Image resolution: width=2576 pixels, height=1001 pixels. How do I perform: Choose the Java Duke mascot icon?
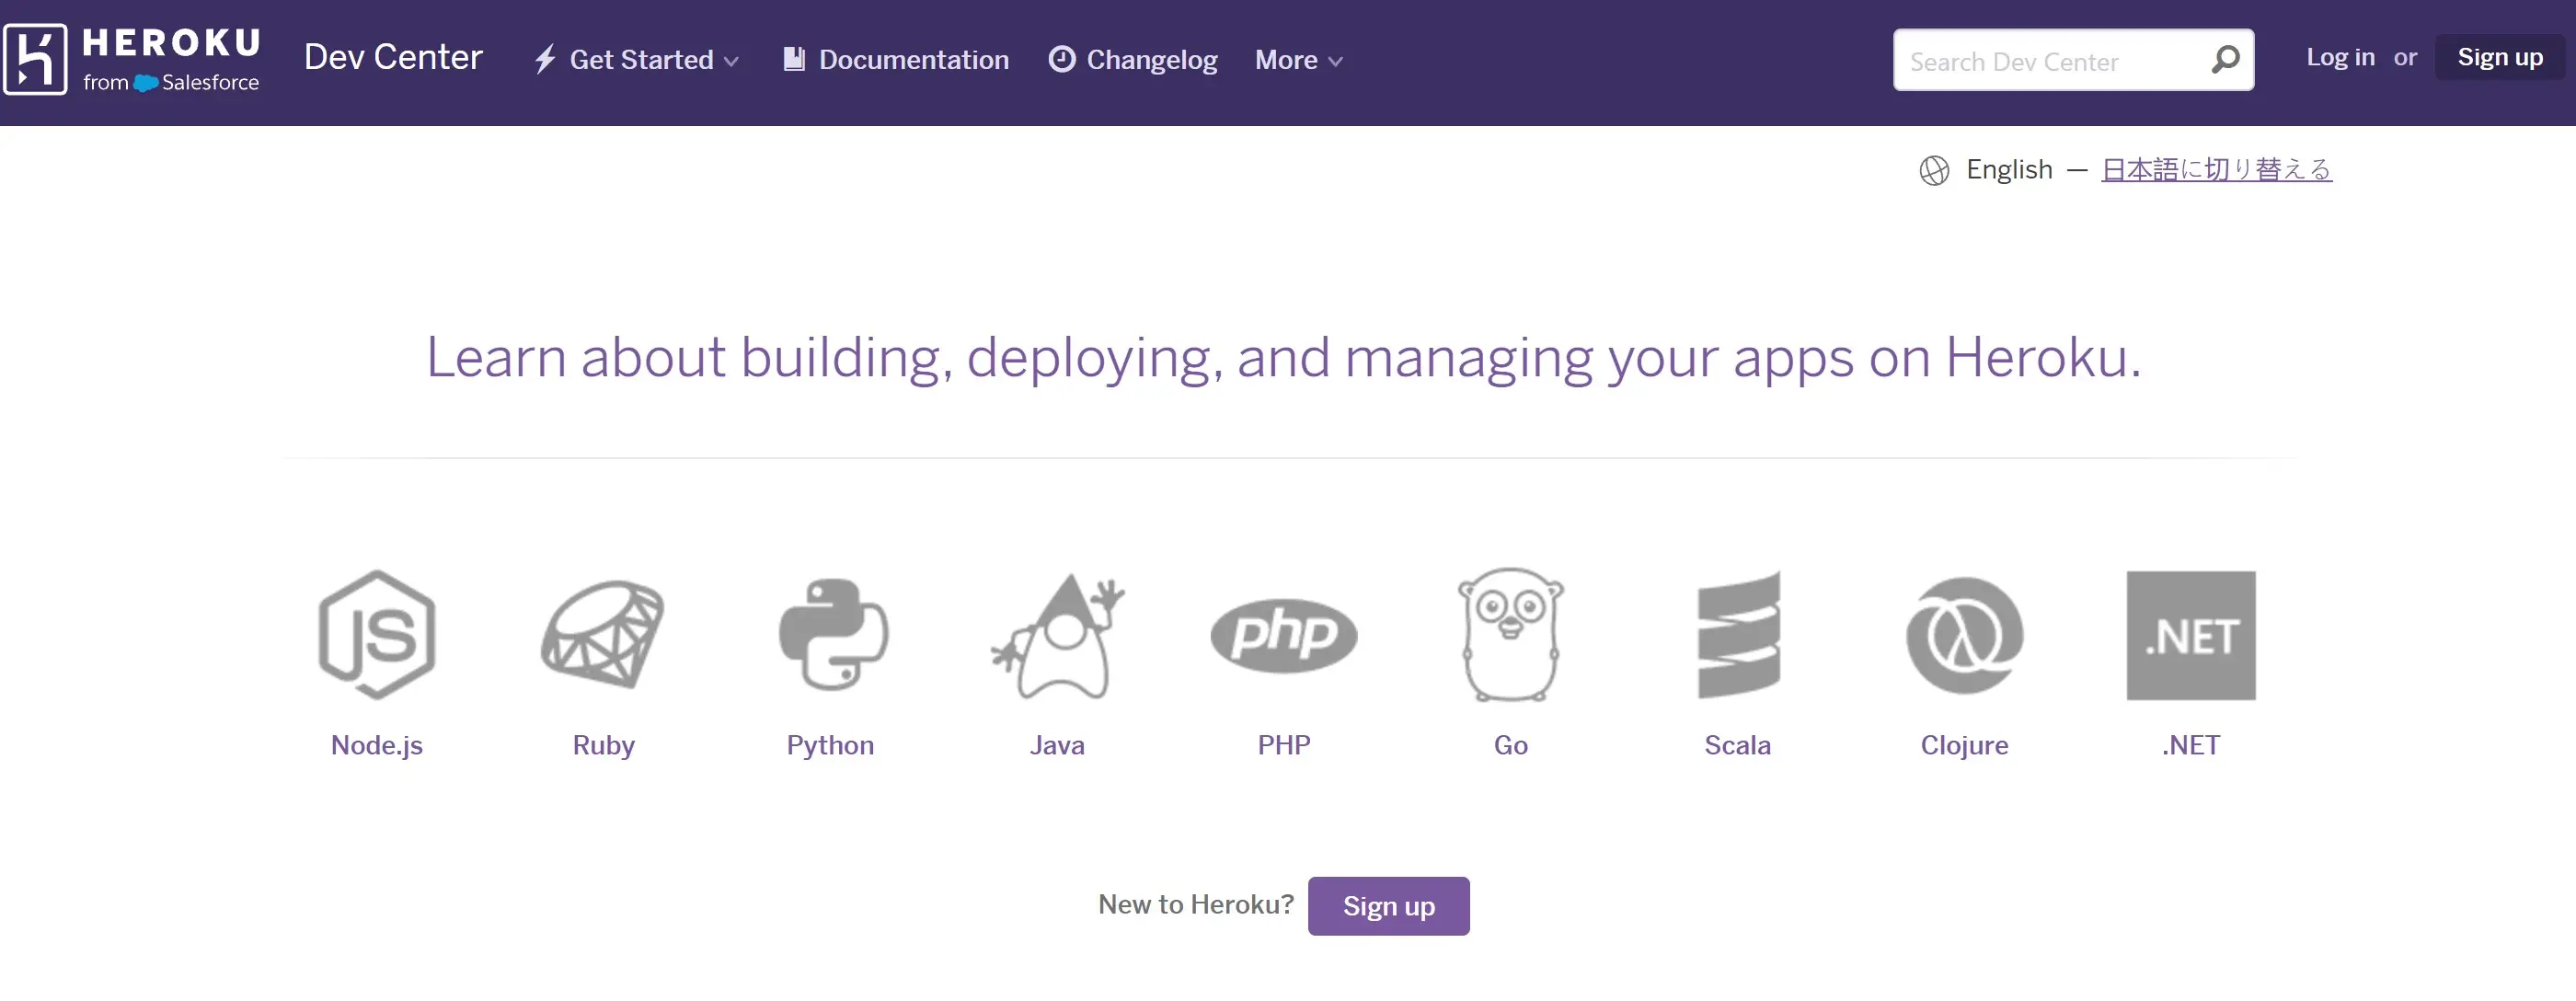pos(1058,636)
